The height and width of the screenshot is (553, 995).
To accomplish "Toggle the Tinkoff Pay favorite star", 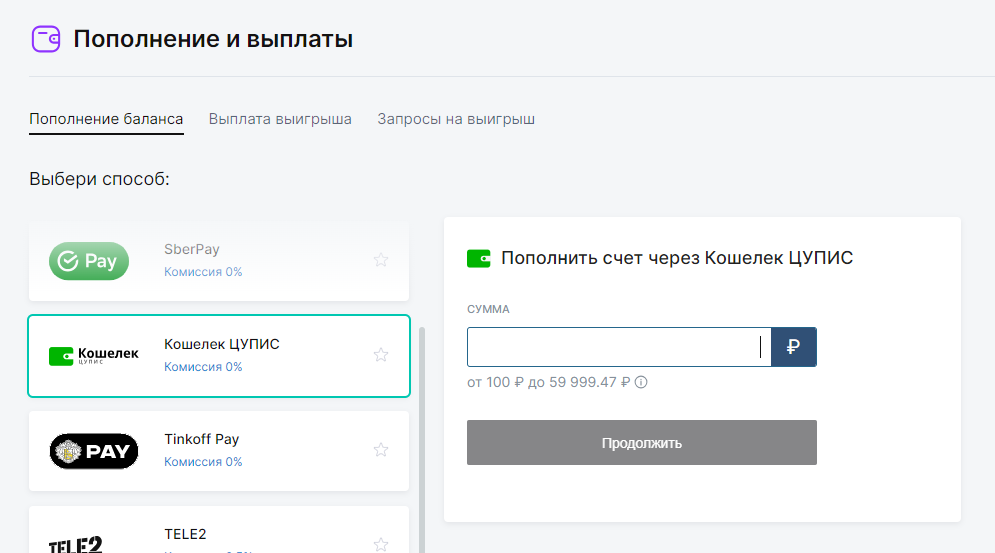I will click(381, 450).
